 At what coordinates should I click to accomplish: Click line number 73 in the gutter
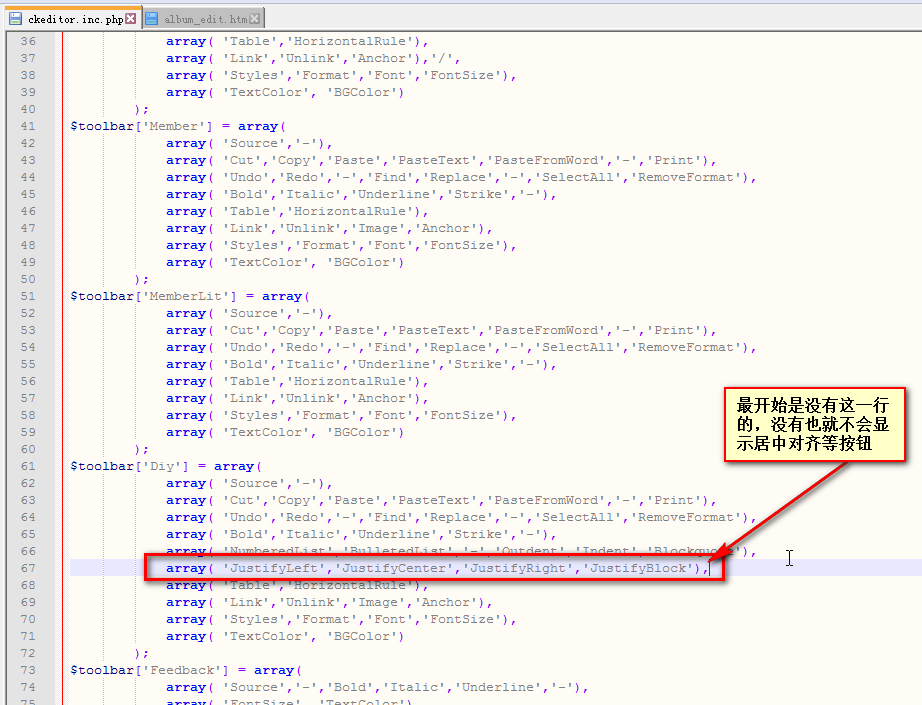(28, 670)
